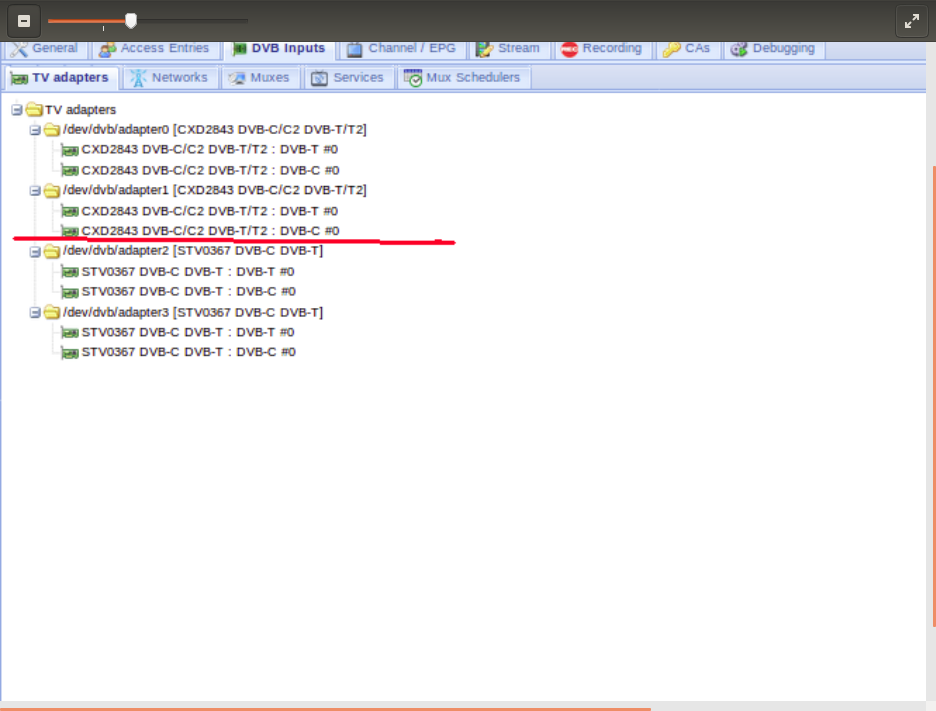
Task: Select adapter1 CXD2843 DVB-T #0 frontend
Action: [210, 211]
